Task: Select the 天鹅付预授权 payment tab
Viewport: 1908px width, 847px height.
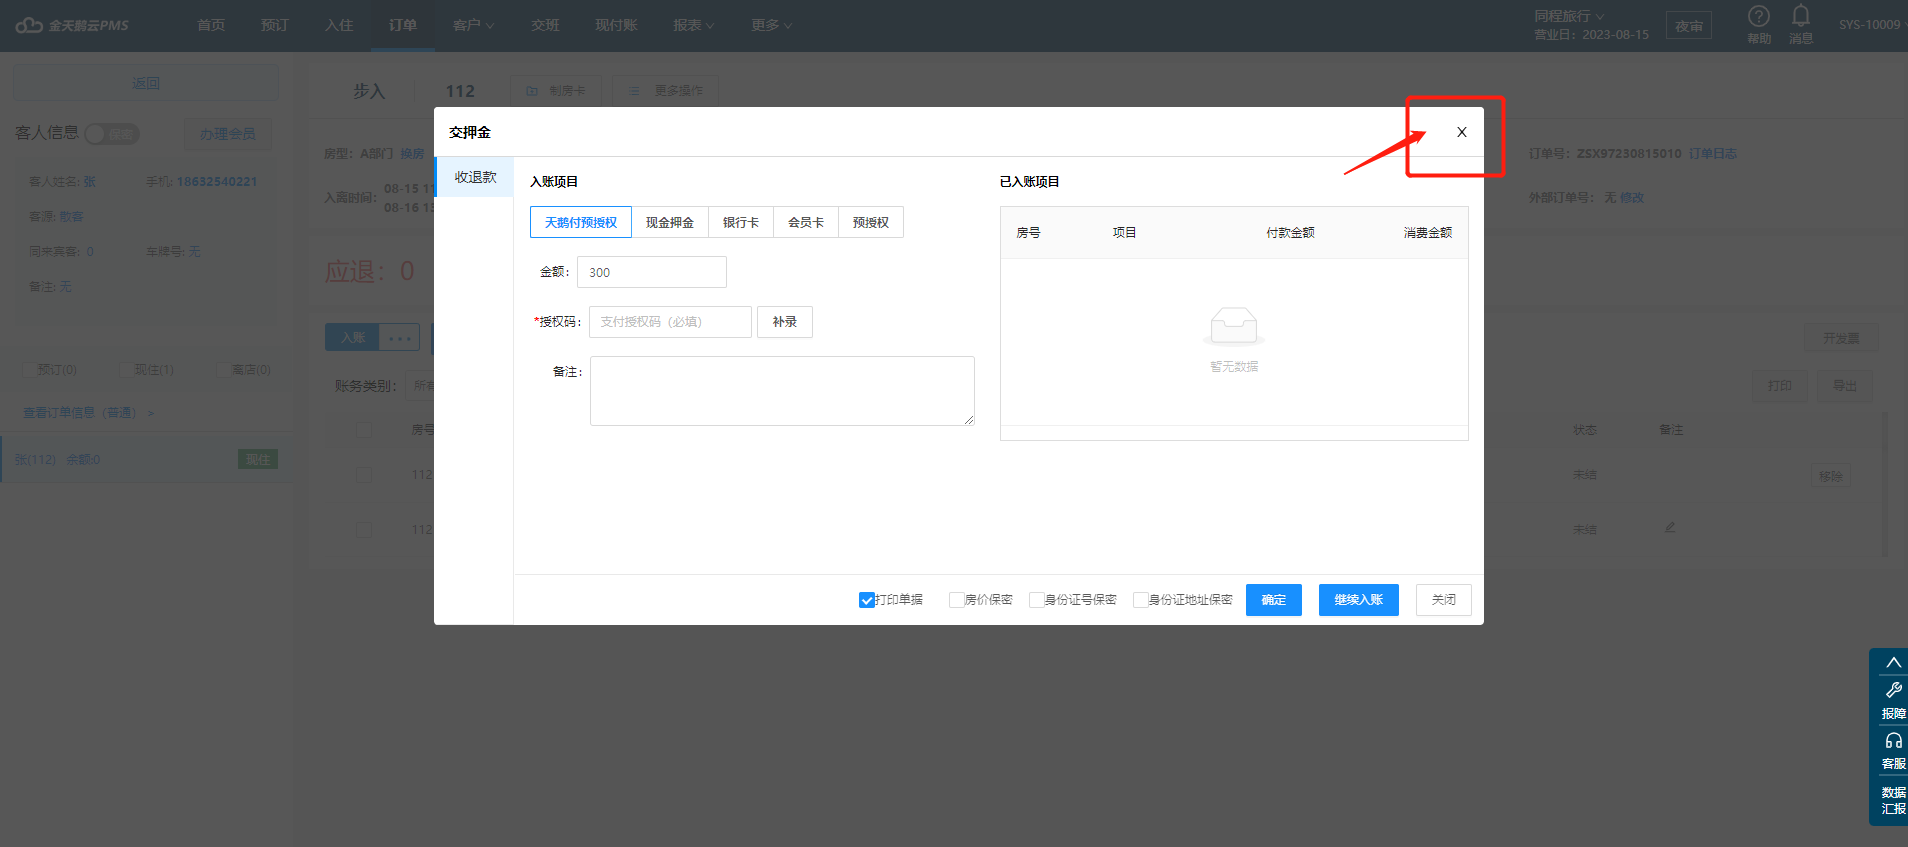Action: 581,222
